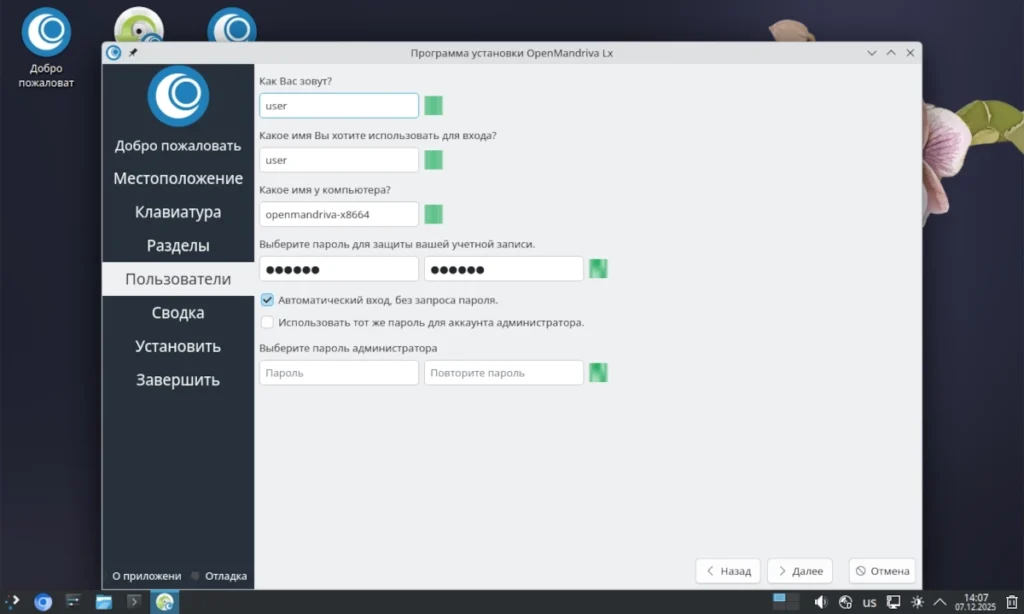Select the 'Пользователи' step
Image resolution: width=1024 pixels, height=614 pixels.
[178, 279]
